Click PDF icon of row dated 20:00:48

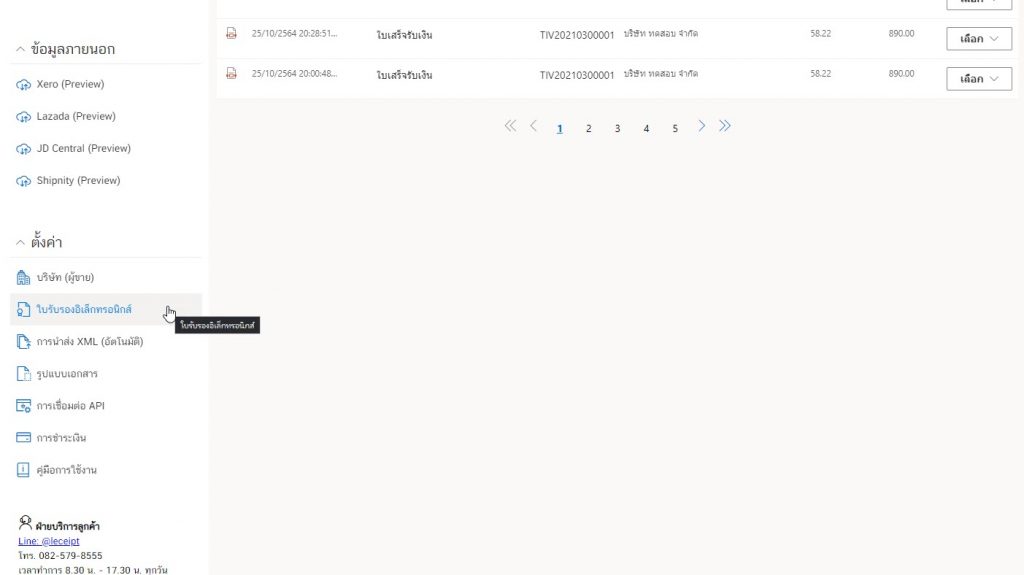231,73
